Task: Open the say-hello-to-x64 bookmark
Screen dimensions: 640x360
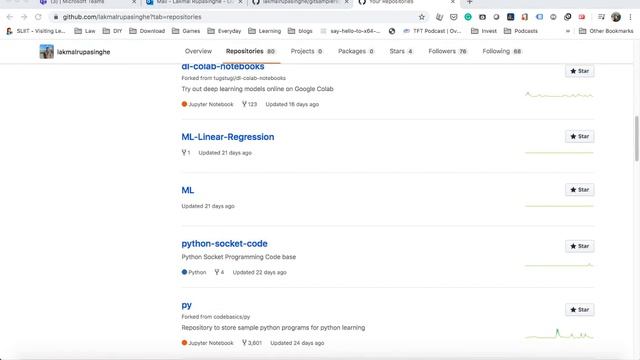Action: 350,31
